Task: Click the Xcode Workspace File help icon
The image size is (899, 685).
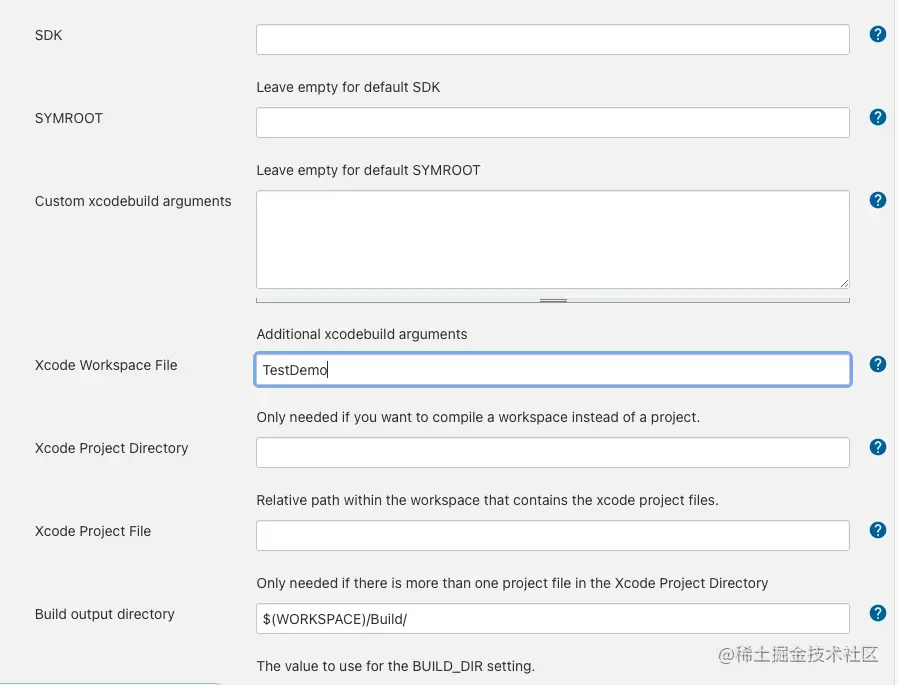Action: (878, 364)
